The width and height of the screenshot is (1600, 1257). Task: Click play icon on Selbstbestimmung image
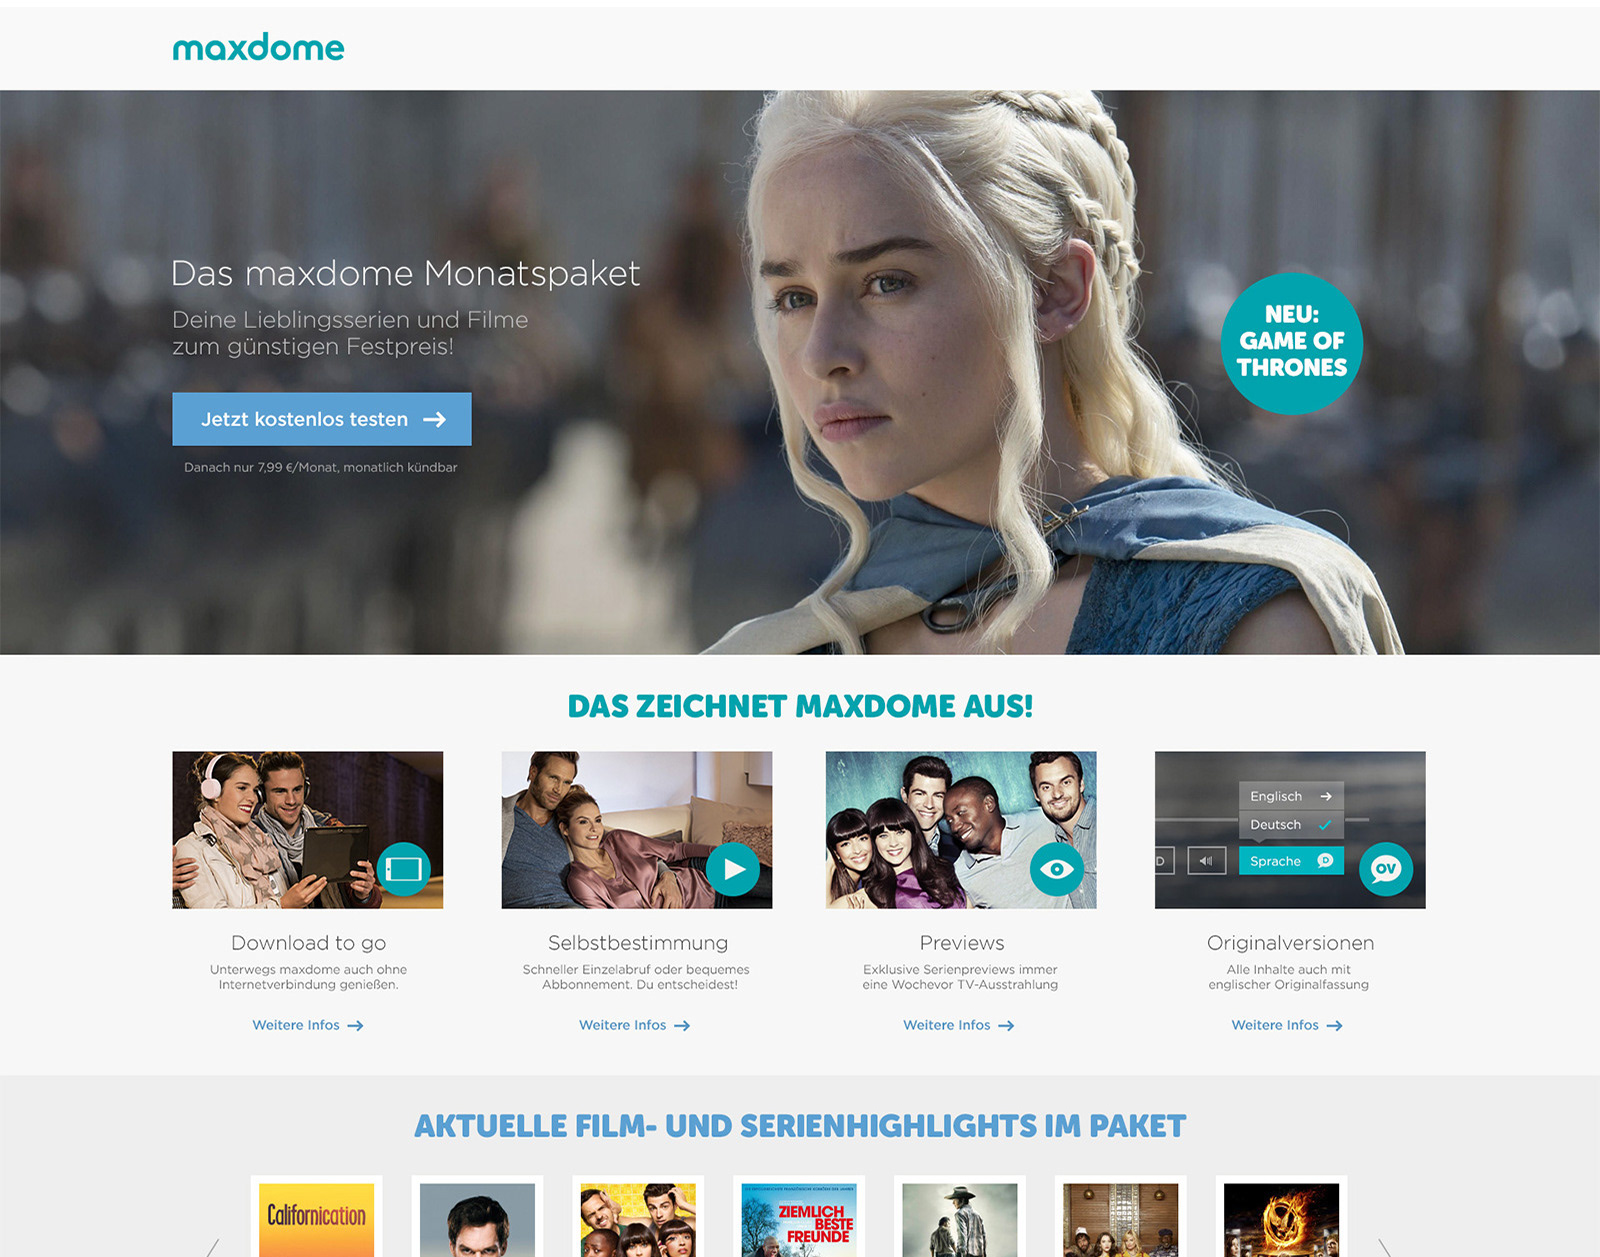coord(733,869)
